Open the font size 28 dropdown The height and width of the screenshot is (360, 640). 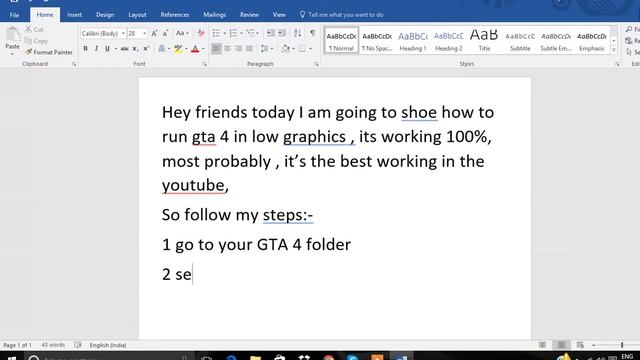pos(144,33)
